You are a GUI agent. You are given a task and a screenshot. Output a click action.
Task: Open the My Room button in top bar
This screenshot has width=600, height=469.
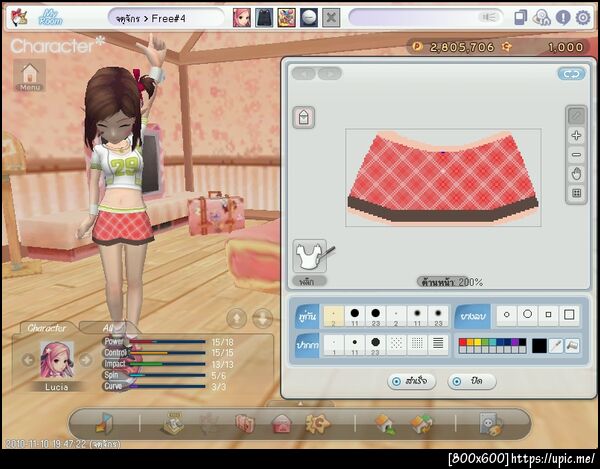[x=51, y=17]
